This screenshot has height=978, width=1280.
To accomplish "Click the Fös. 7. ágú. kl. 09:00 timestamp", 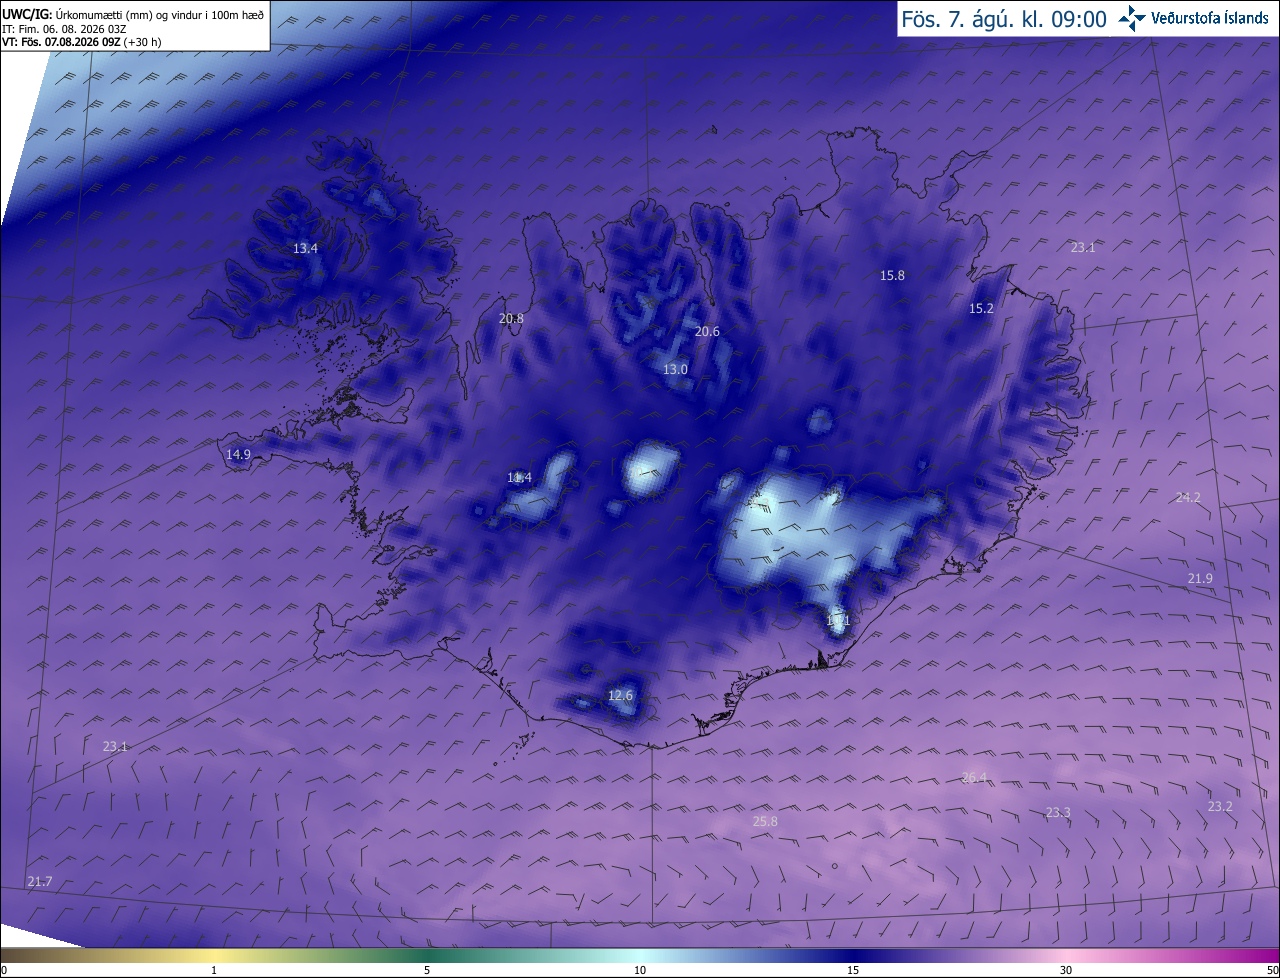I will point(1004,18).
